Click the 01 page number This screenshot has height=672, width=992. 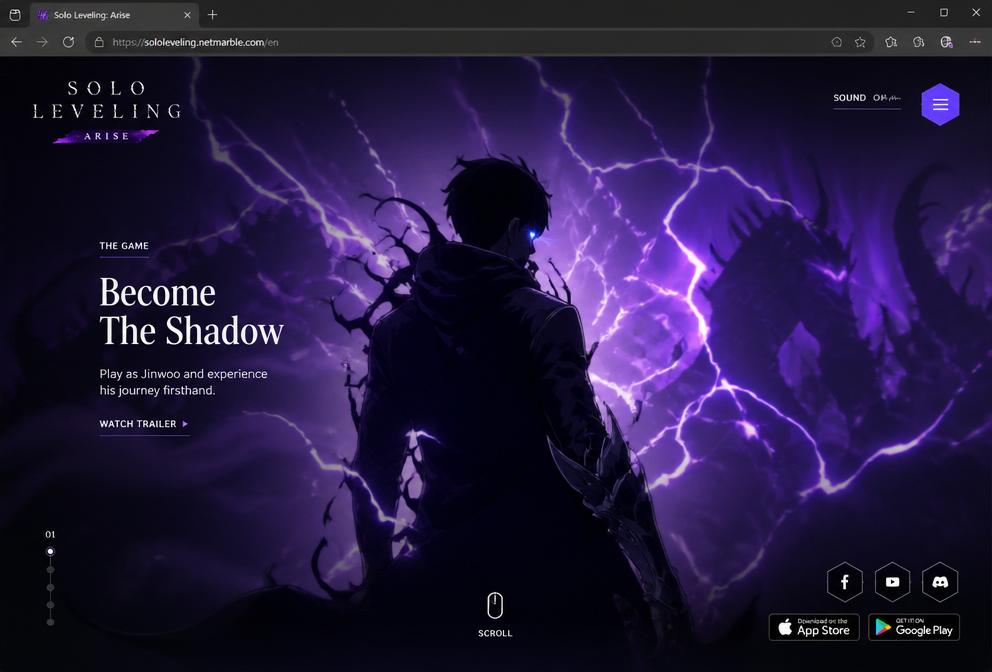point(50,535)
